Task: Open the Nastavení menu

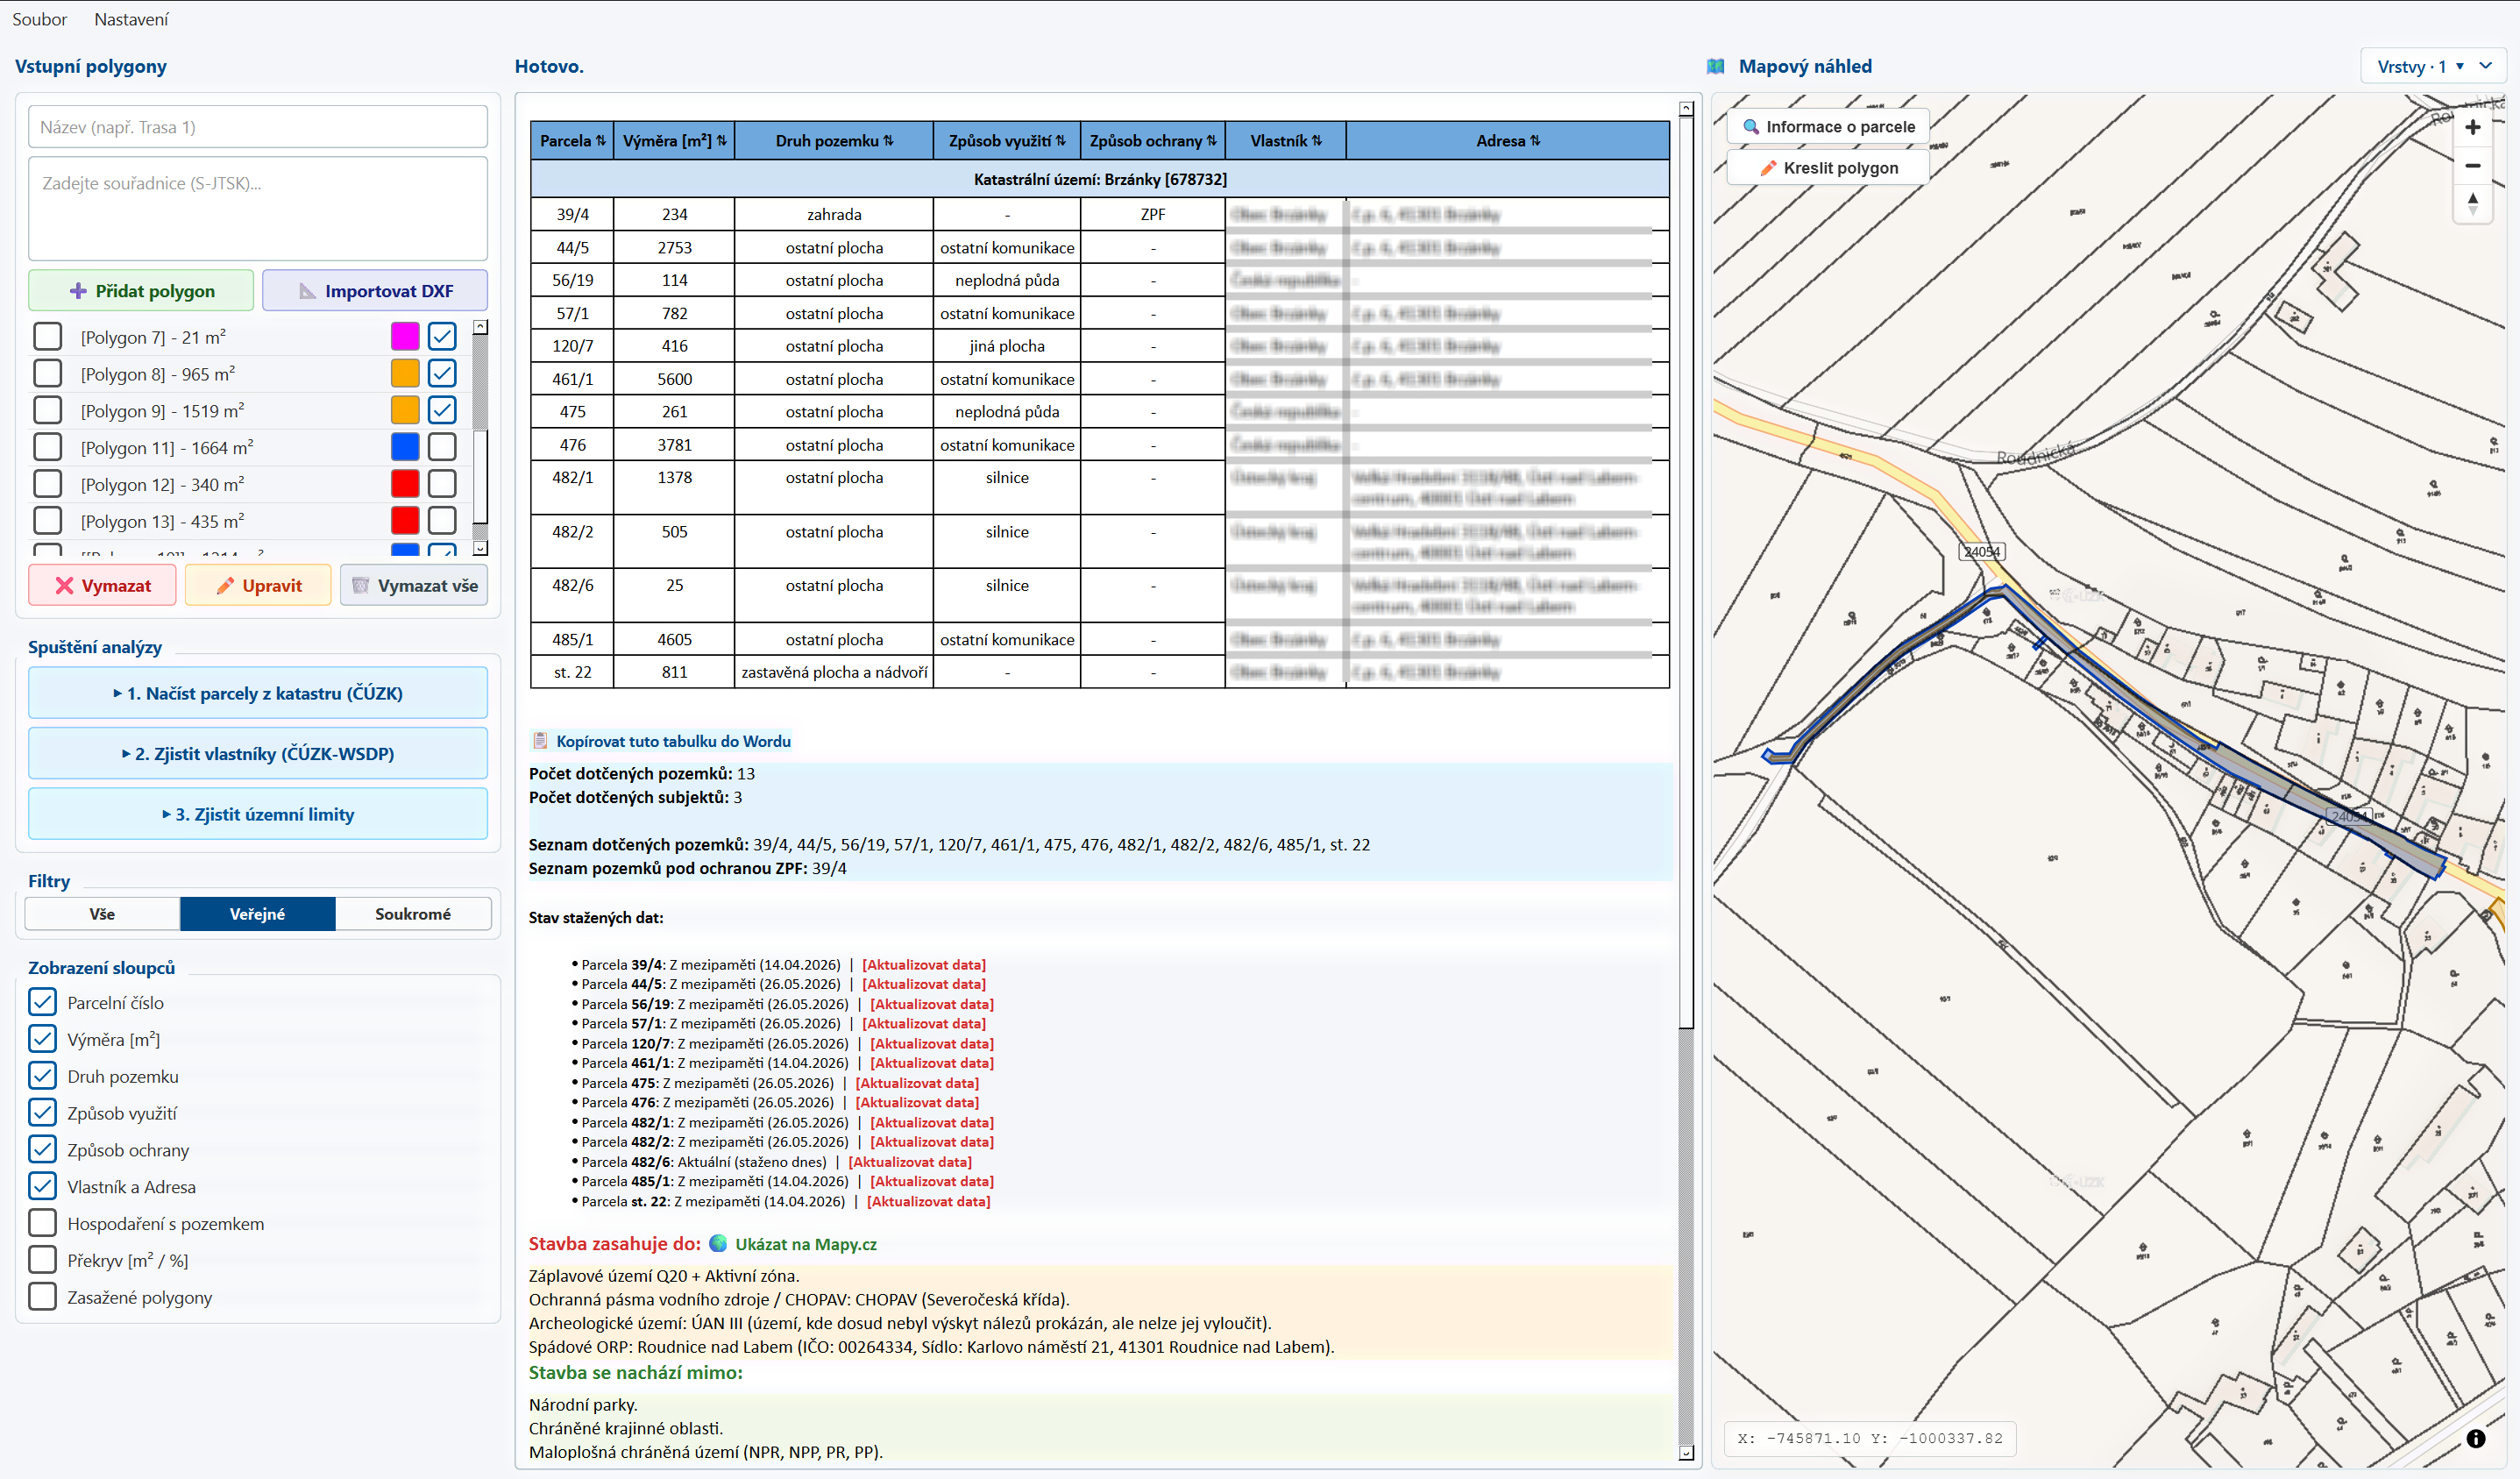Action: coord(131,19)
